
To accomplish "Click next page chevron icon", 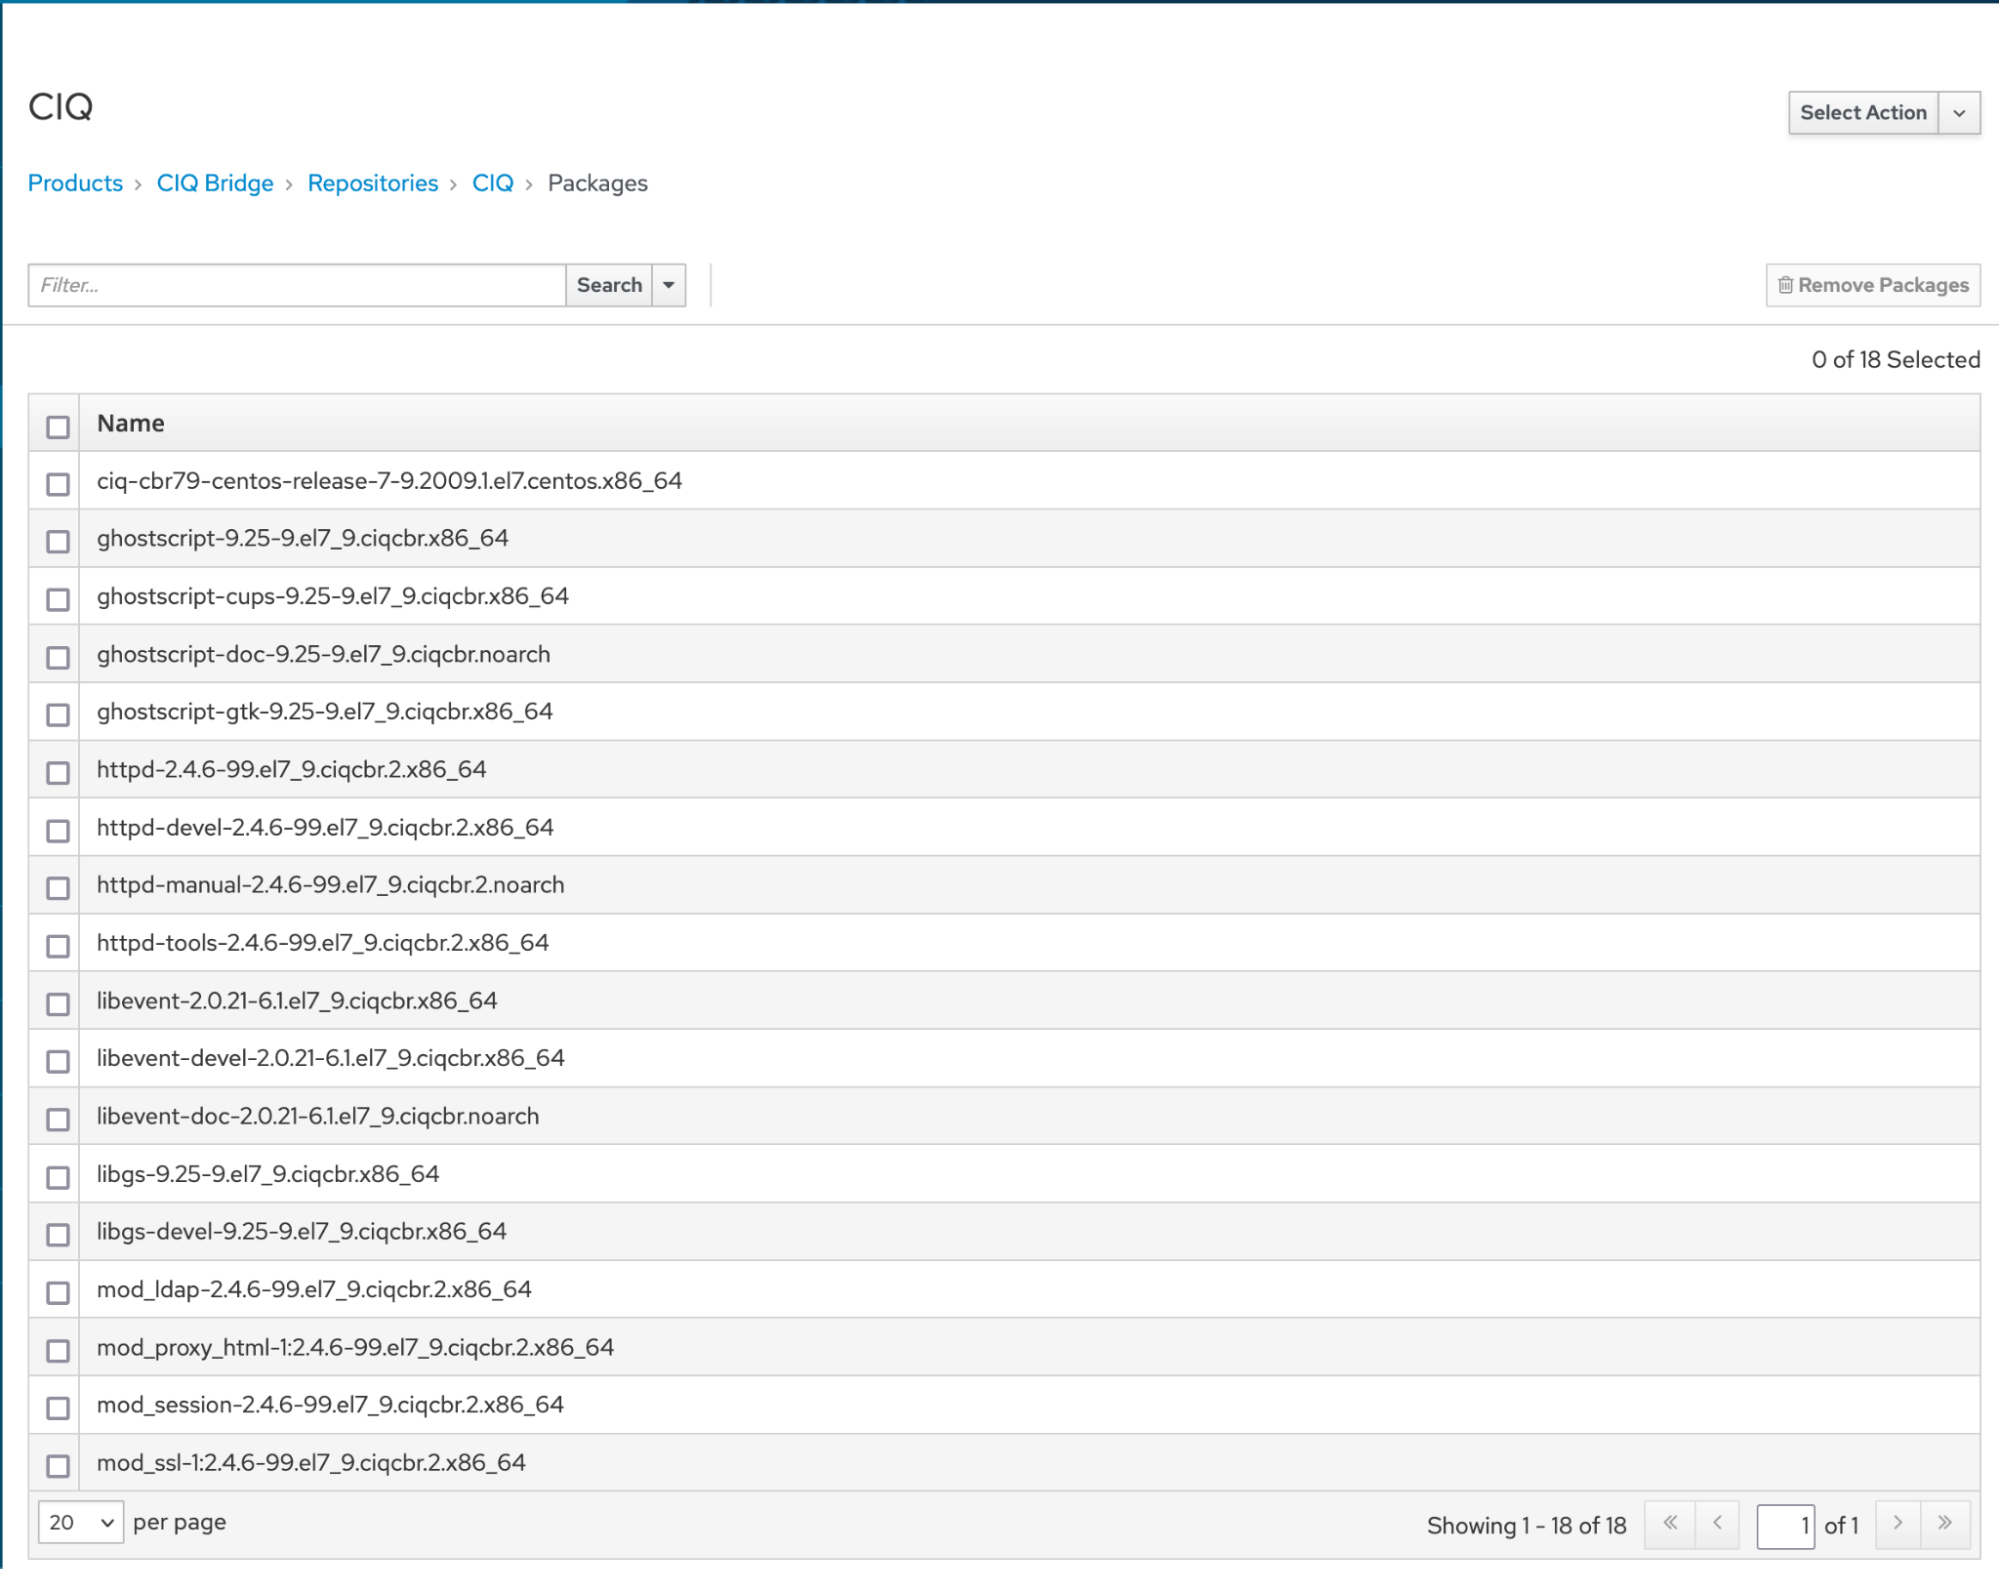I will pyautogui.click(x=1897, y=1524).
